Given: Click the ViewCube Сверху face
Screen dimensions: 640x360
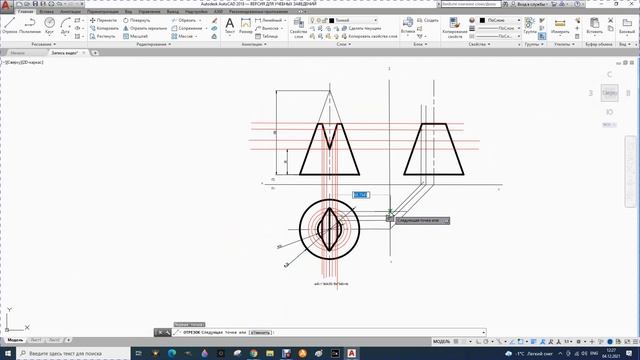Looking at the screenshot, I should (x=609, y=93).
